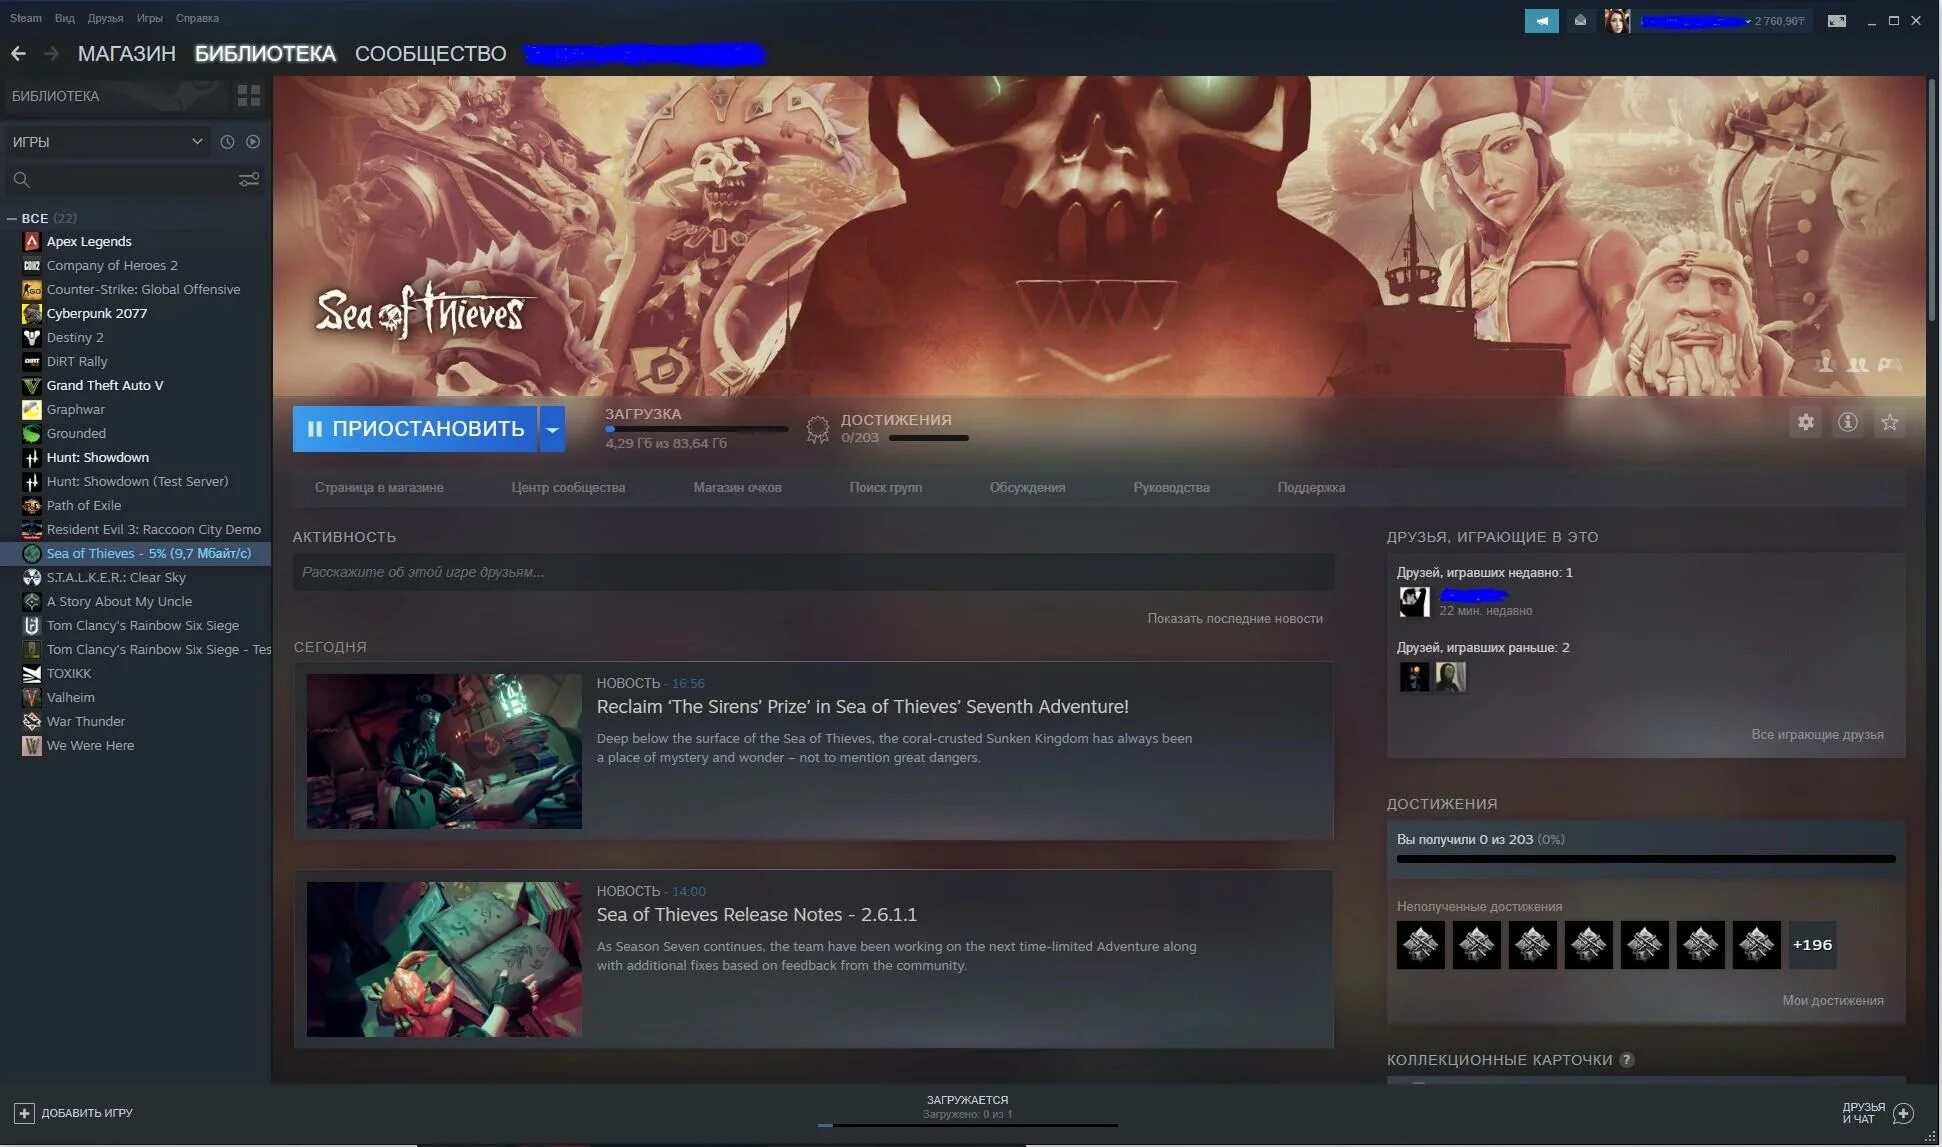Viewport: 1942px width, 1147px height.
Task: Toggle ready-to-play games filter icon
Action: point(253,142)
